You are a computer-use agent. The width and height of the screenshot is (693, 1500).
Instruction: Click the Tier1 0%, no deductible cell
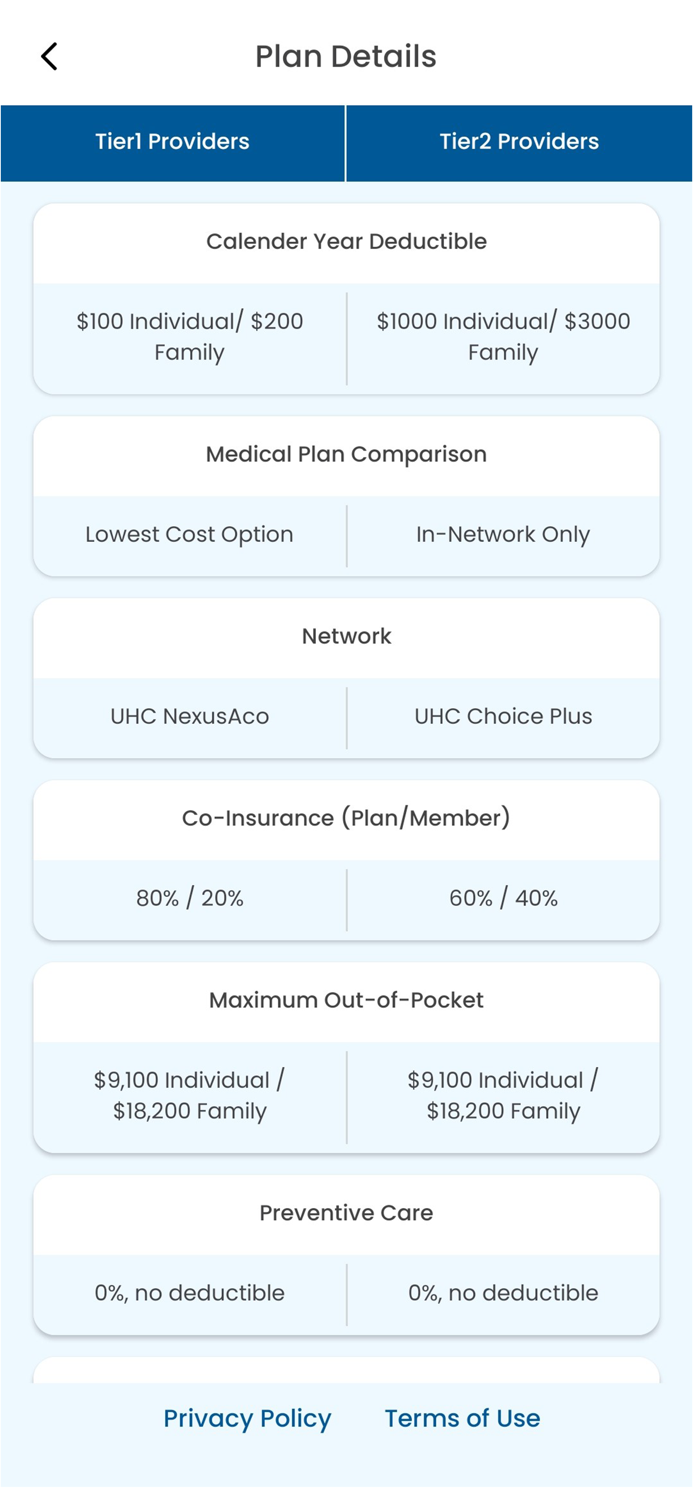coord(190,1293)
